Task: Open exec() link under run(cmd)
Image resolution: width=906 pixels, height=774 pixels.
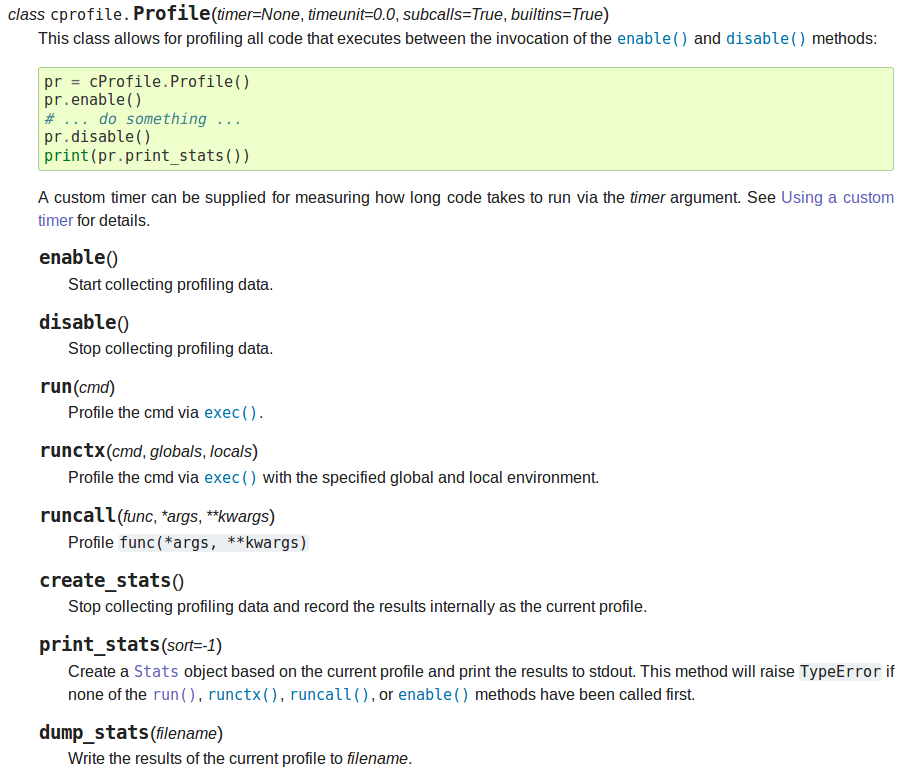Action: pyautogui.click(x=231, y=413)
